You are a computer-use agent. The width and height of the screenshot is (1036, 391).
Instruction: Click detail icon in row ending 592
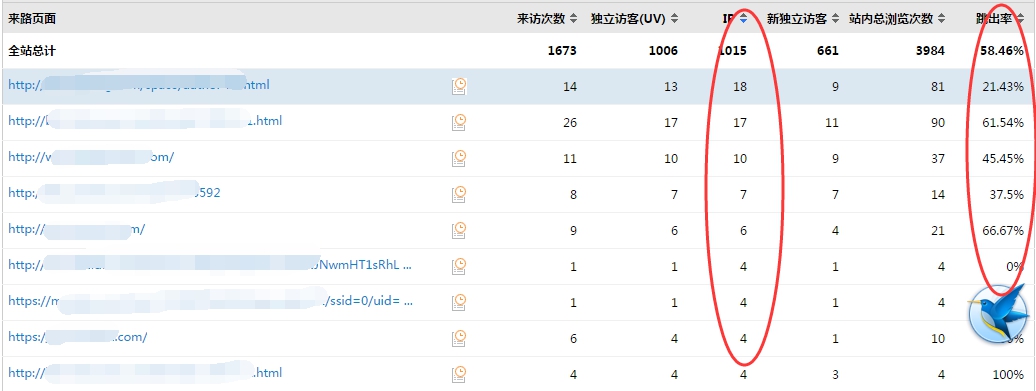459,194
